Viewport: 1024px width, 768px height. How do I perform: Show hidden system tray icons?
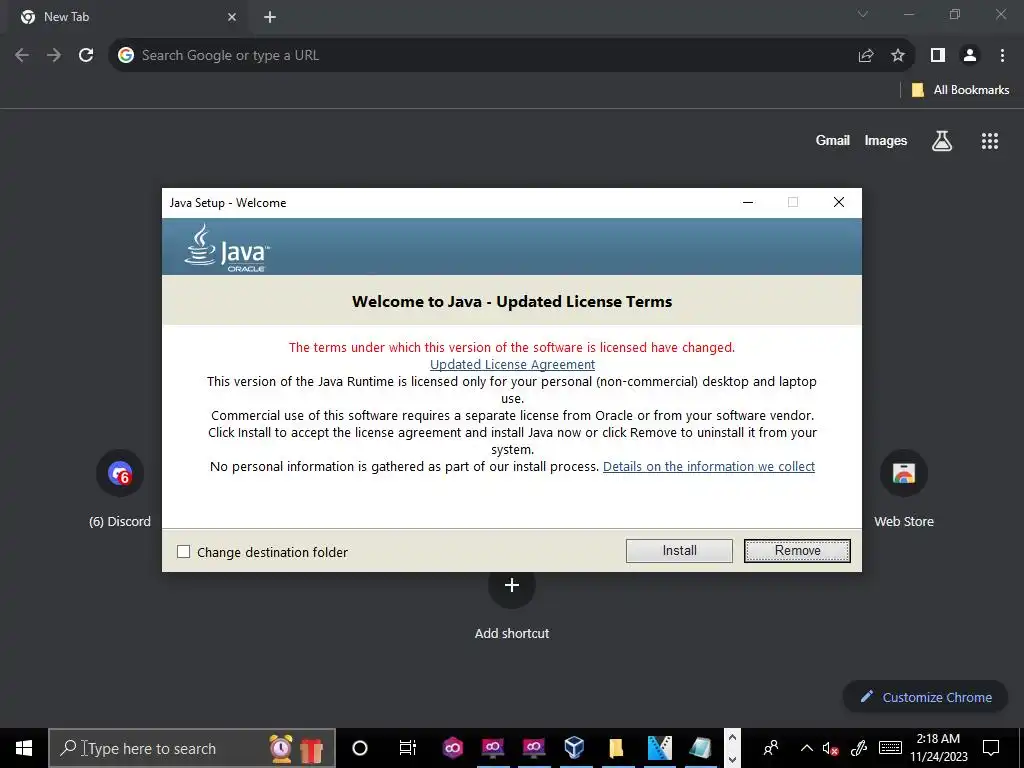[807, 748]
